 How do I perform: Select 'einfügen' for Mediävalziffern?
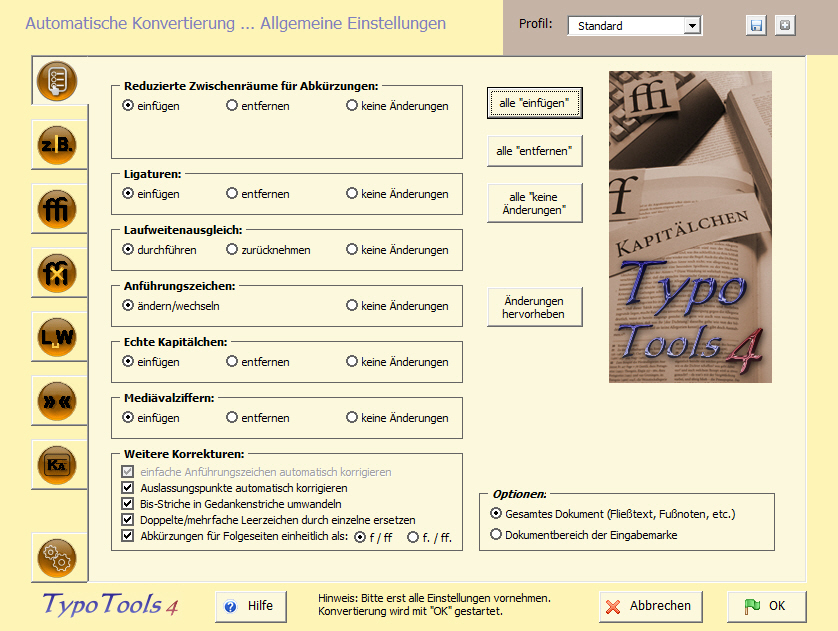click(x=151, y=417)
